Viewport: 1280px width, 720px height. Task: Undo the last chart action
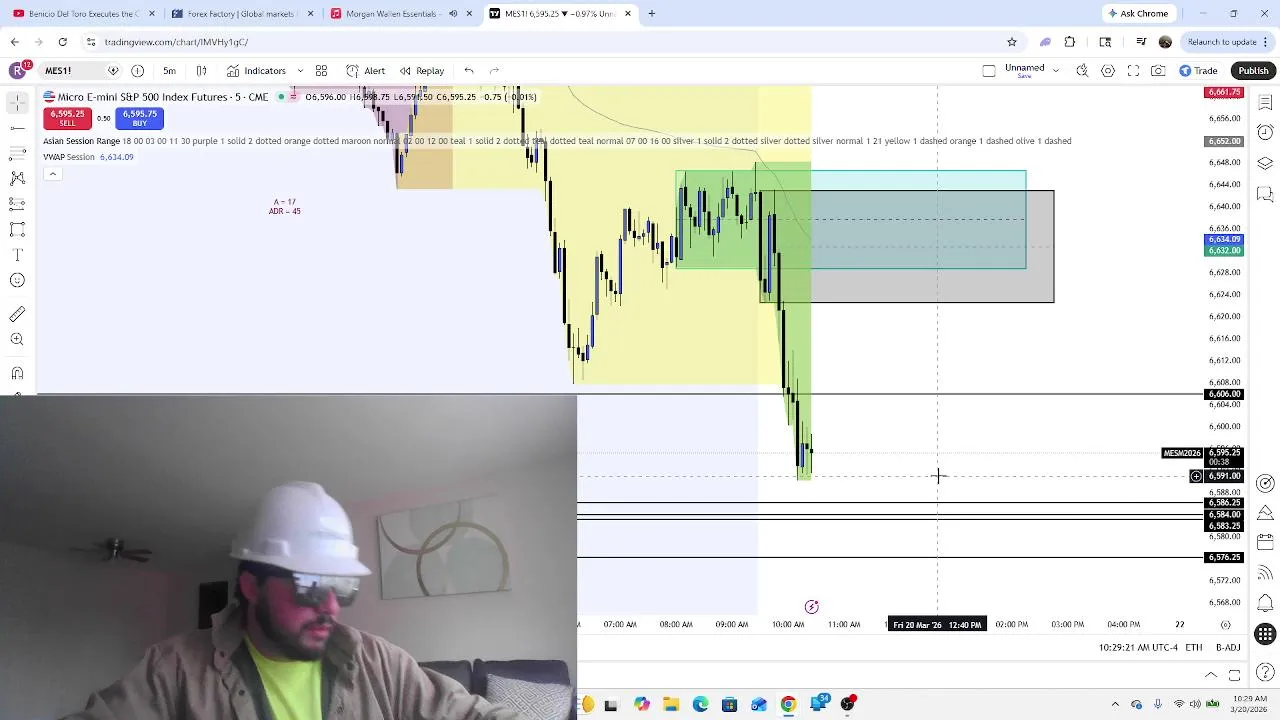tap(469, 71)
